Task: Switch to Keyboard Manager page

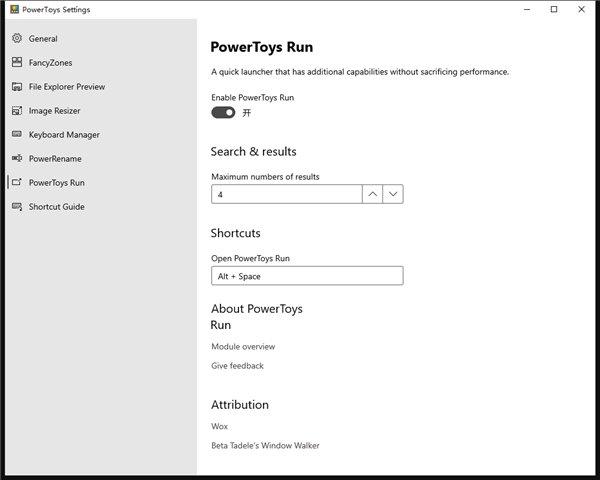Action: 64,135
